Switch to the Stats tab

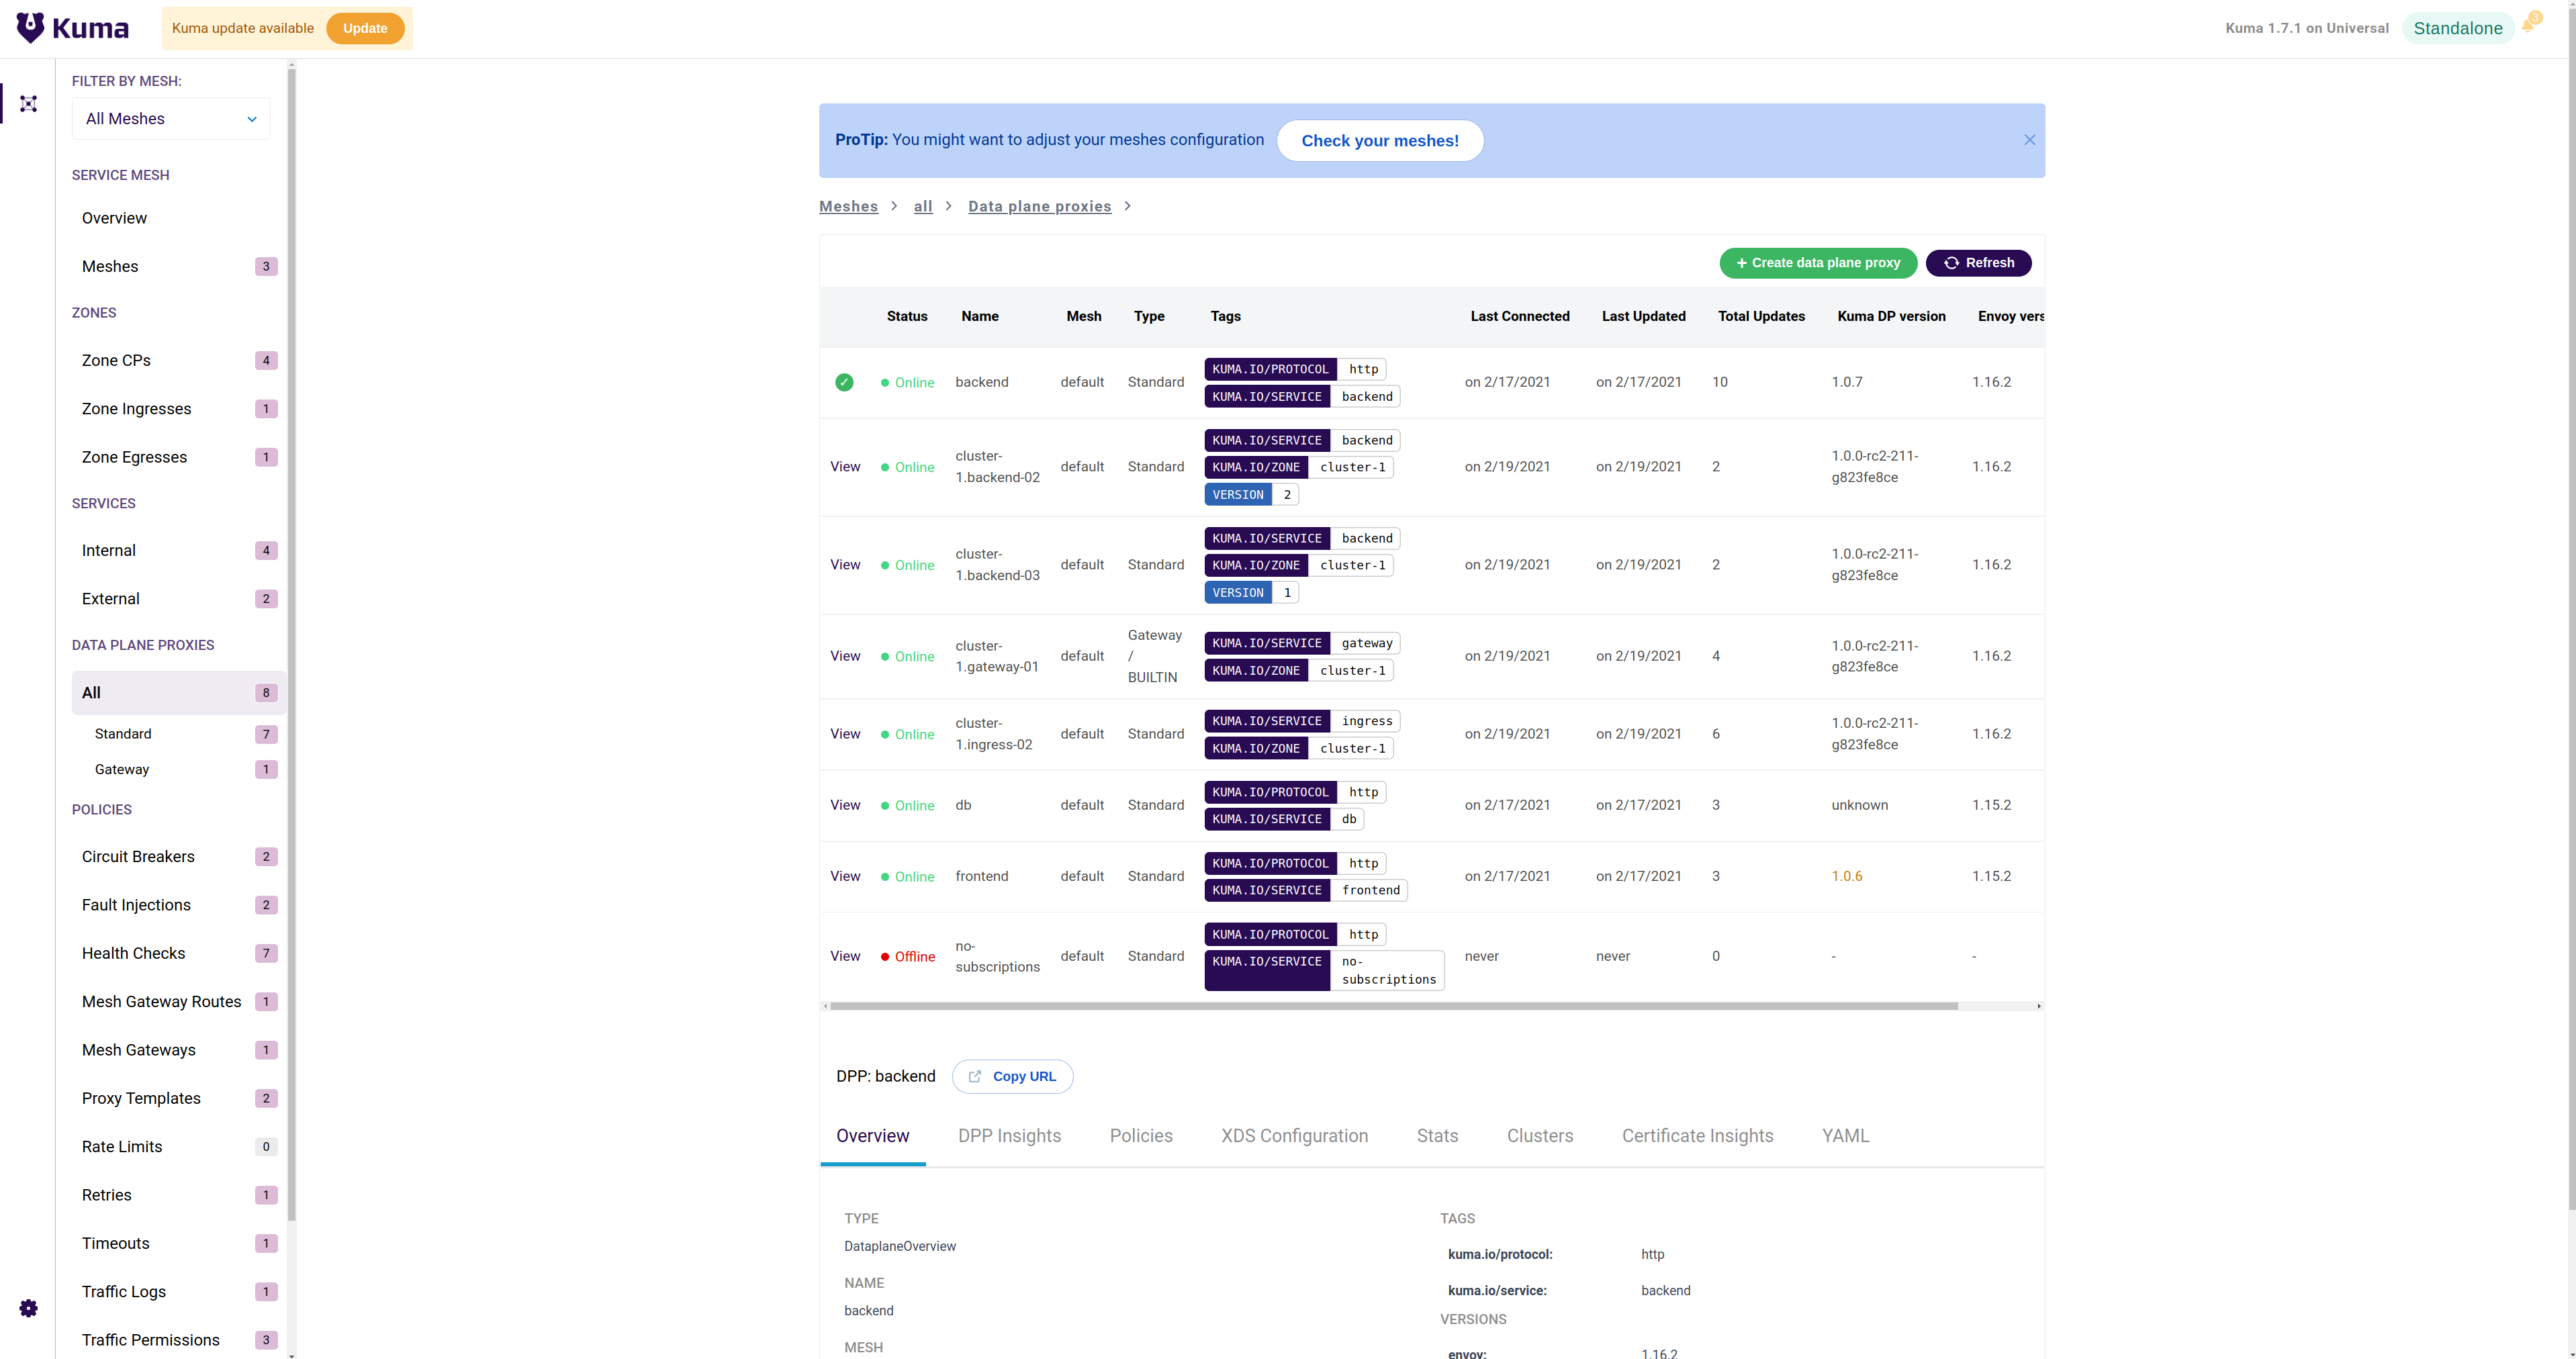point(1437,1136)
